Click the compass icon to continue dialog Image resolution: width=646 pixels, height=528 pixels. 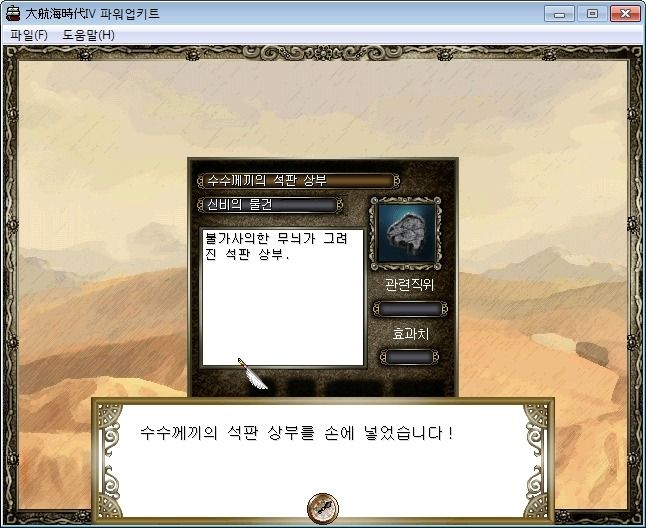click(x=323, y=507)
